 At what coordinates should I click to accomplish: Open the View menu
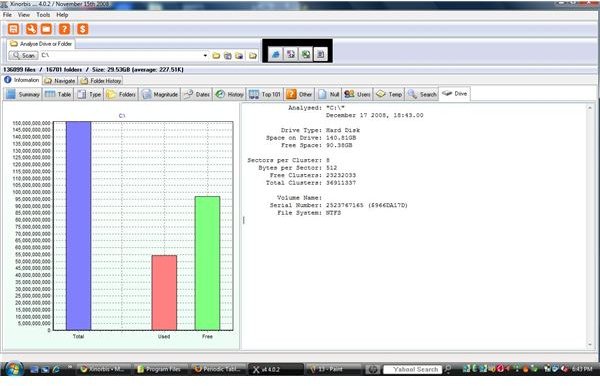[x=24, y=15]
